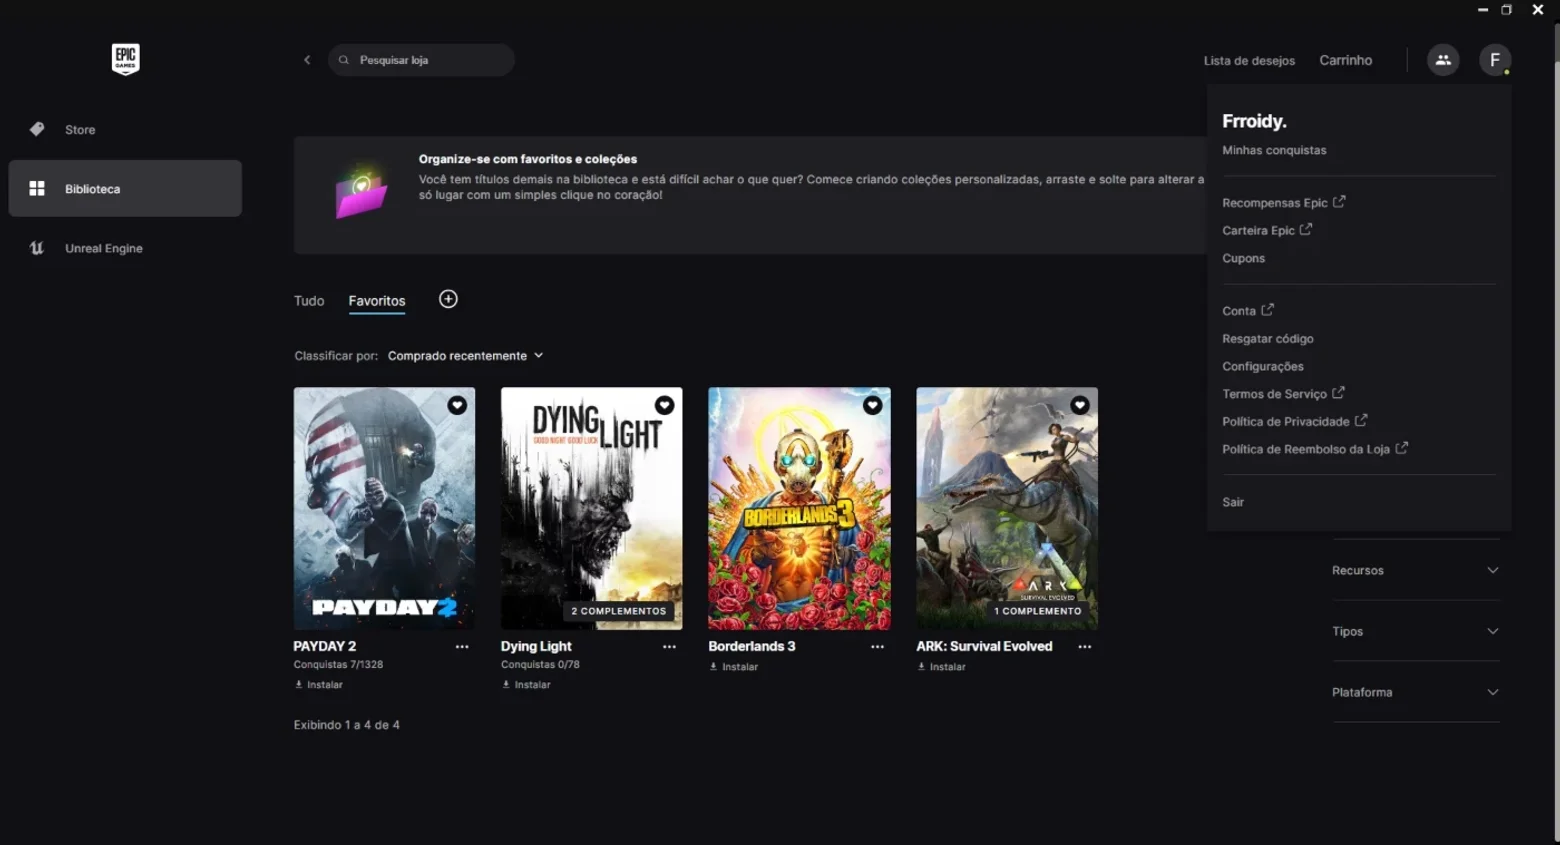Open Configurações from profile menu
1560x845 pixels.
pyautogui.click(x=1263, y=366)
